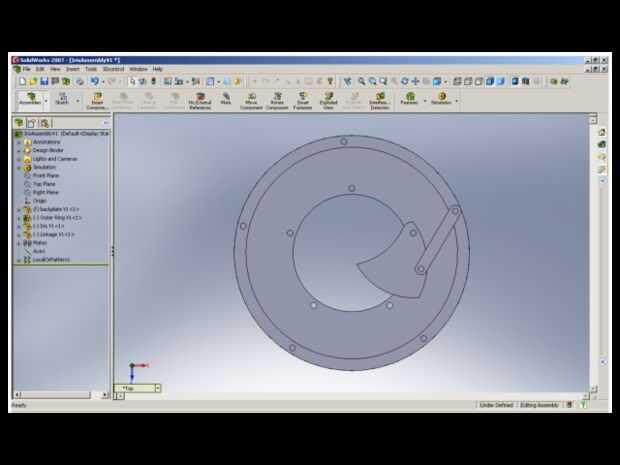Open the File menu

26,69
